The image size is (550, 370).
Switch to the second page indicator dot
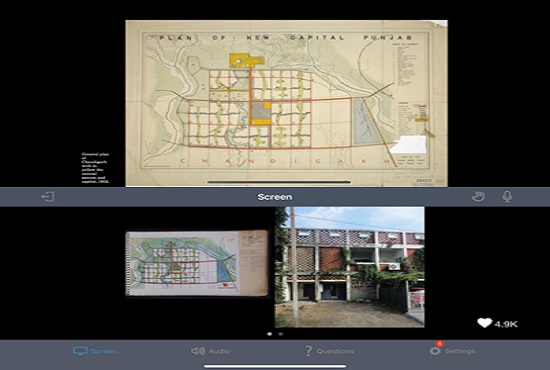coord(281,334)
